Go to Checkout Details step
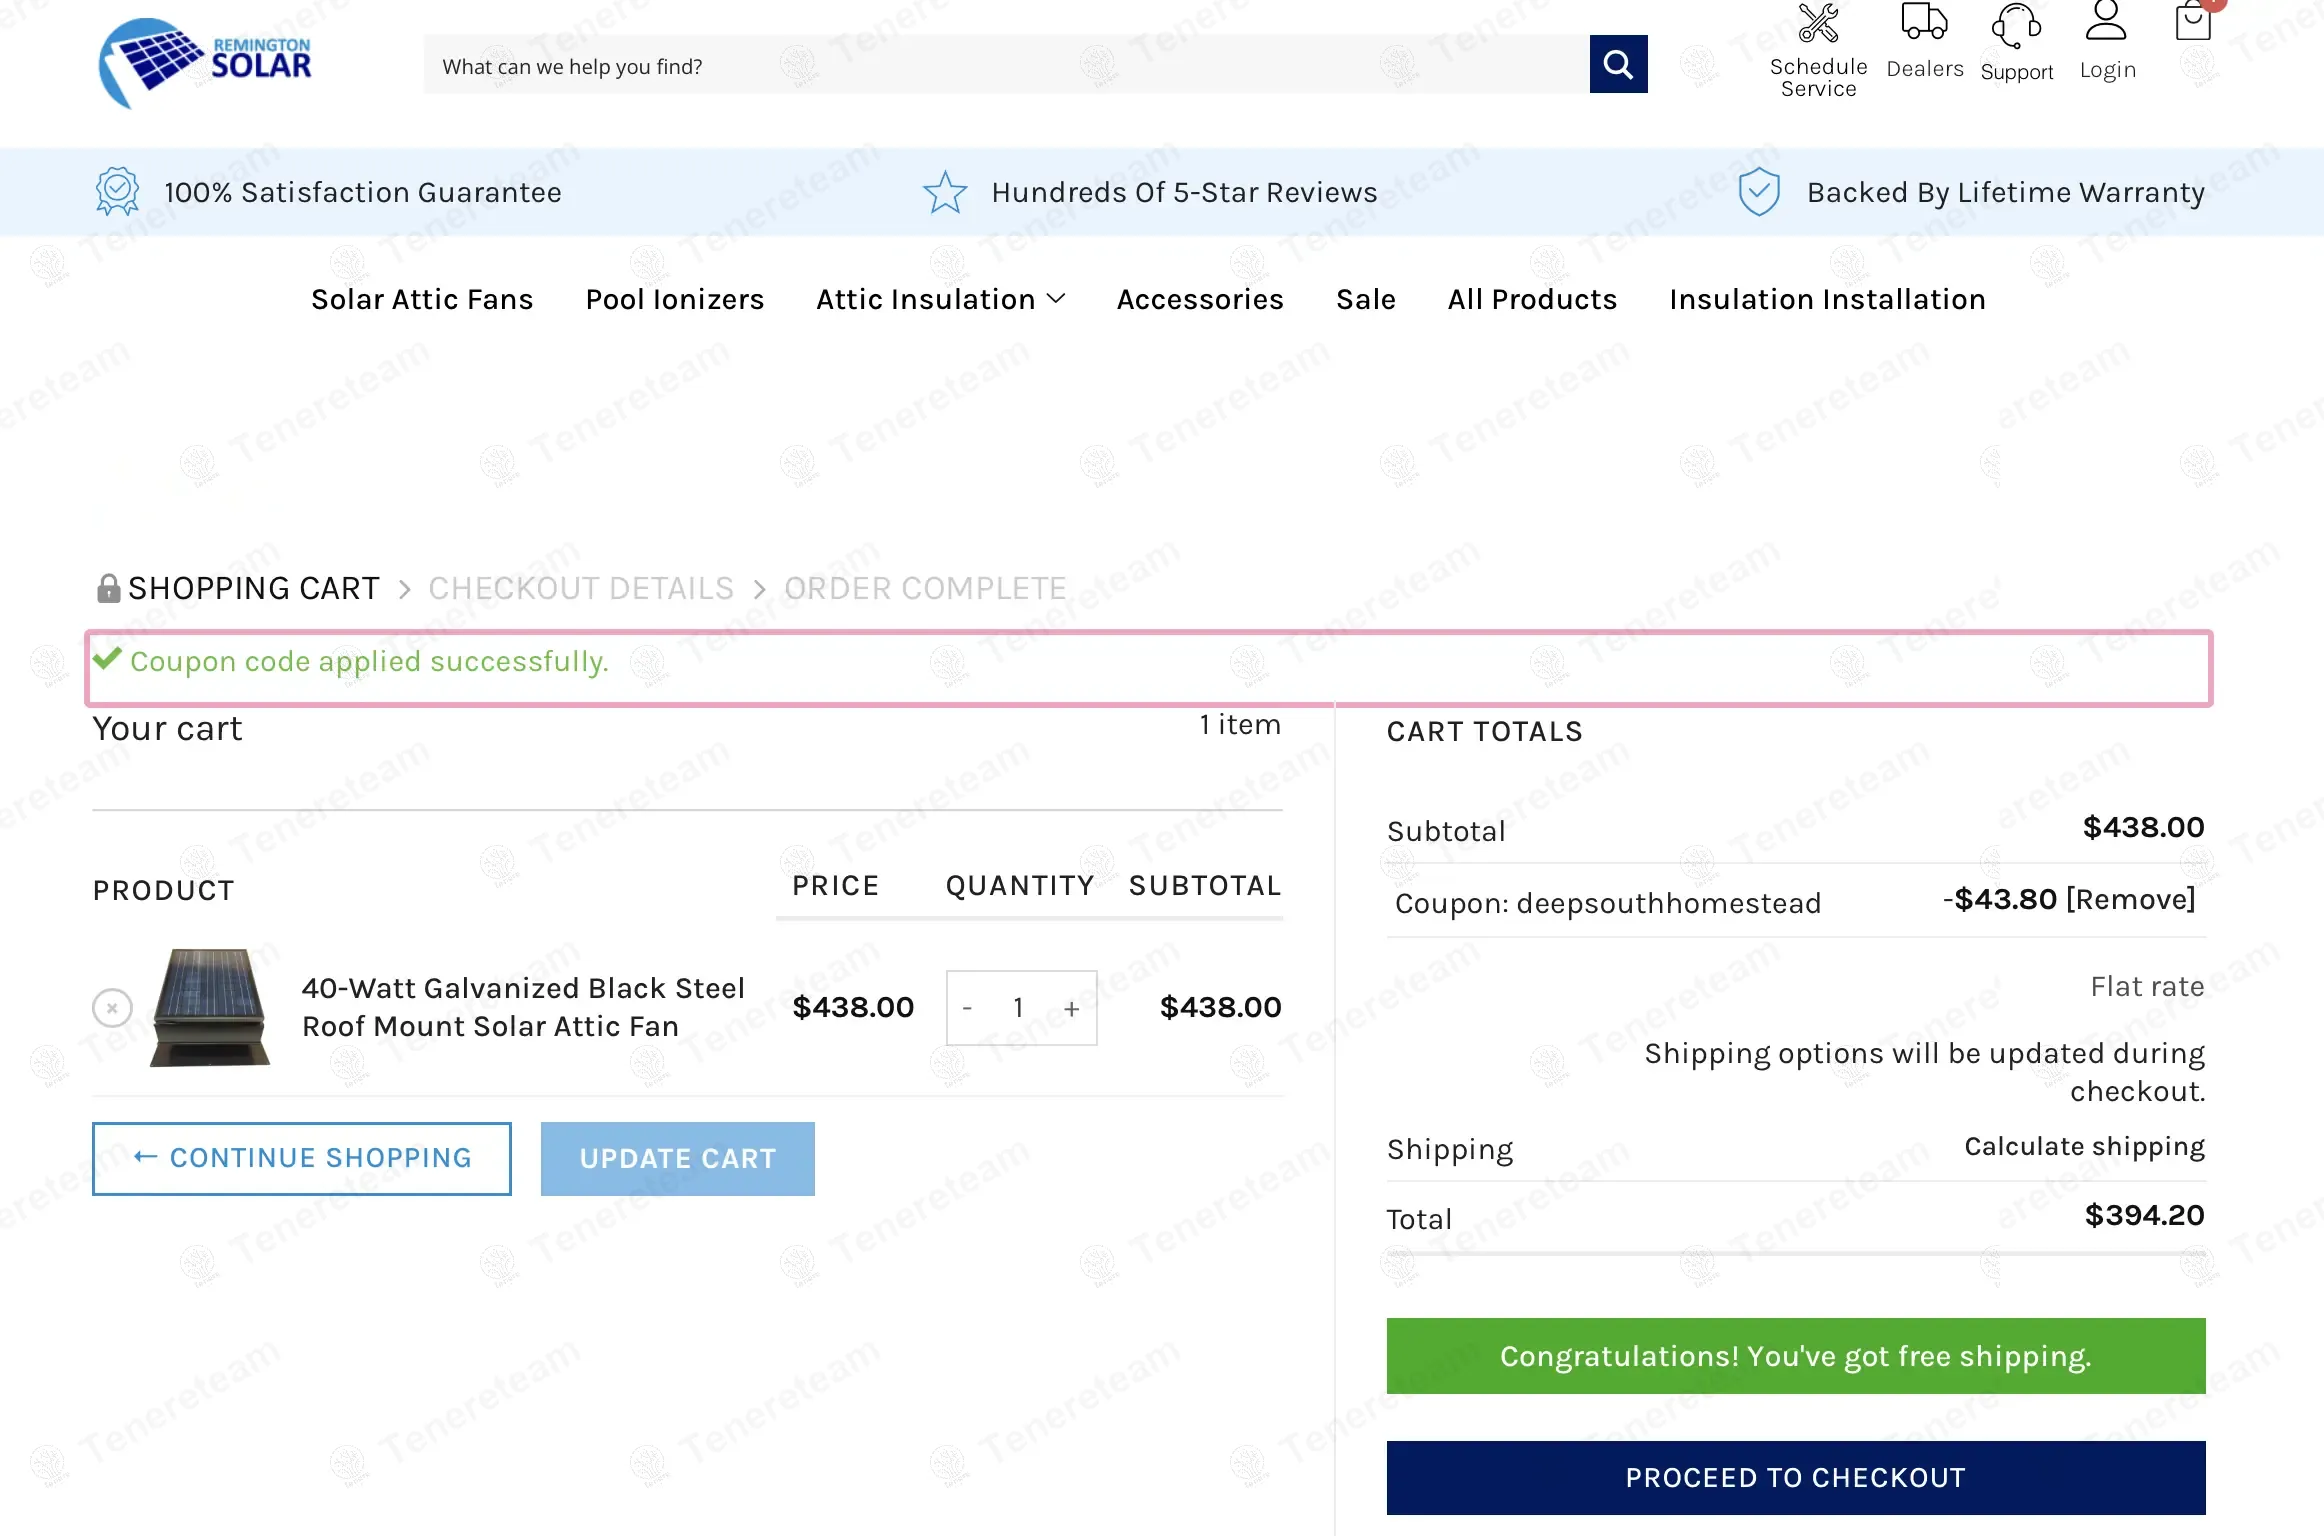The height and width of the screenshot is (1536, 2324). pos(581,588)
